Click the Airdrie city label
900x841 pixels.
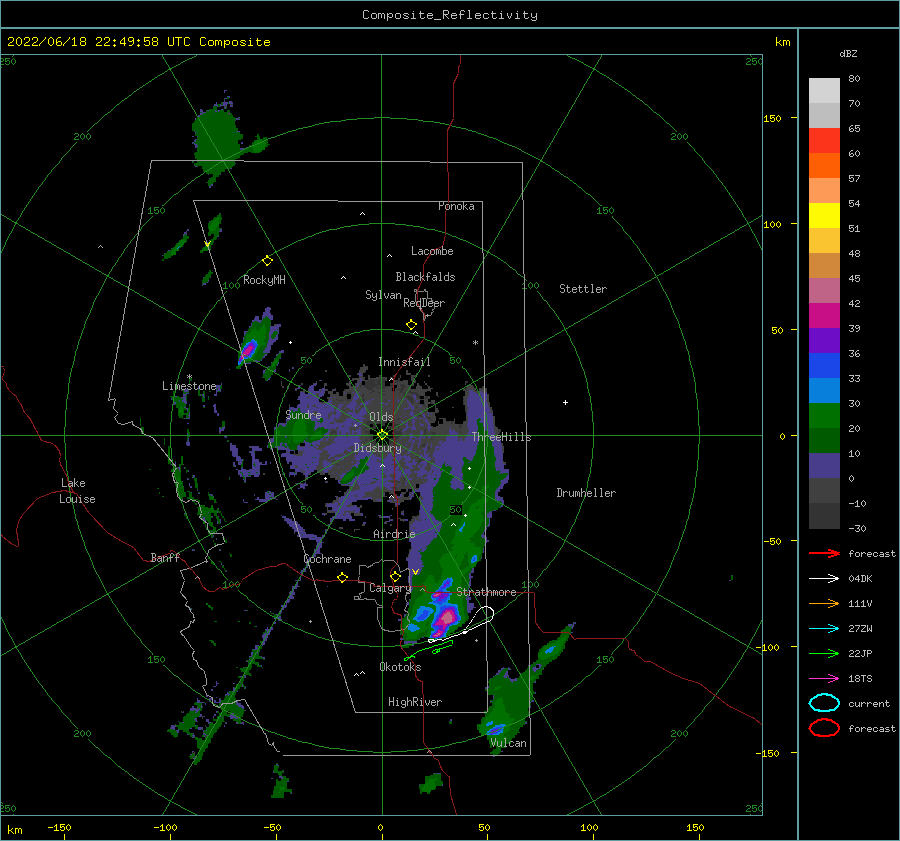tap(394, 534)
